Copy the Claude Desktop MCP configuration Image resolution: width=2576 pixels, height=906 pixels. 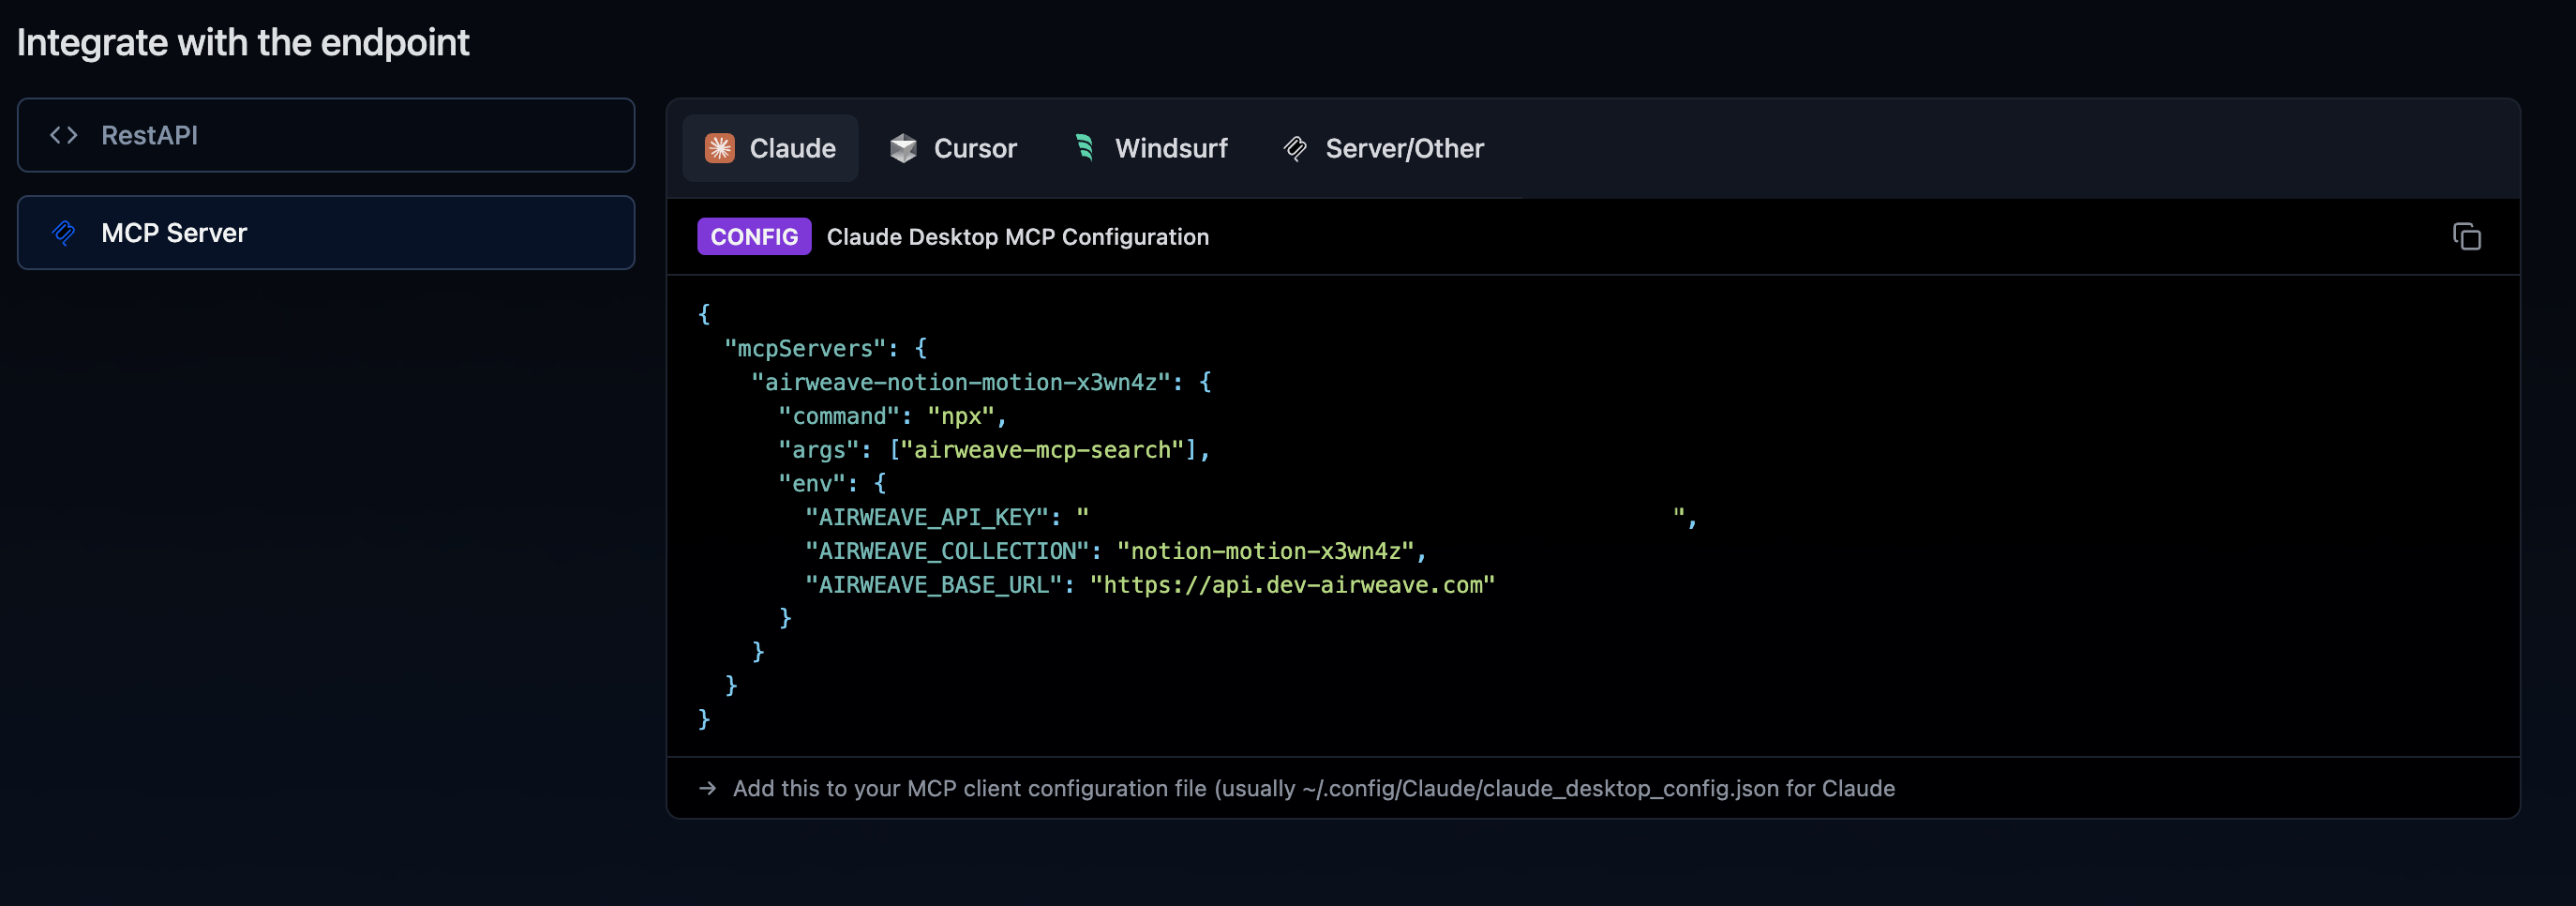click(x=2466, y=237)
